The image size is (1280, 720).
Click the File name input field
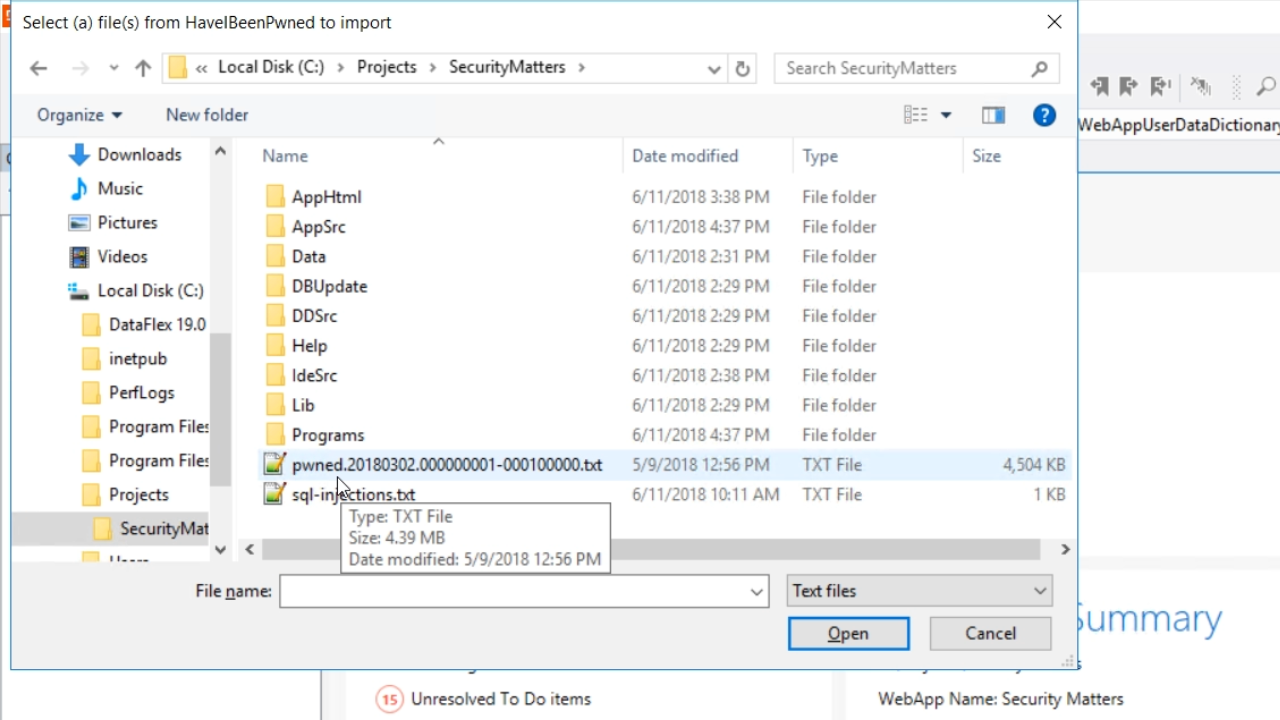tap(512, 591)
